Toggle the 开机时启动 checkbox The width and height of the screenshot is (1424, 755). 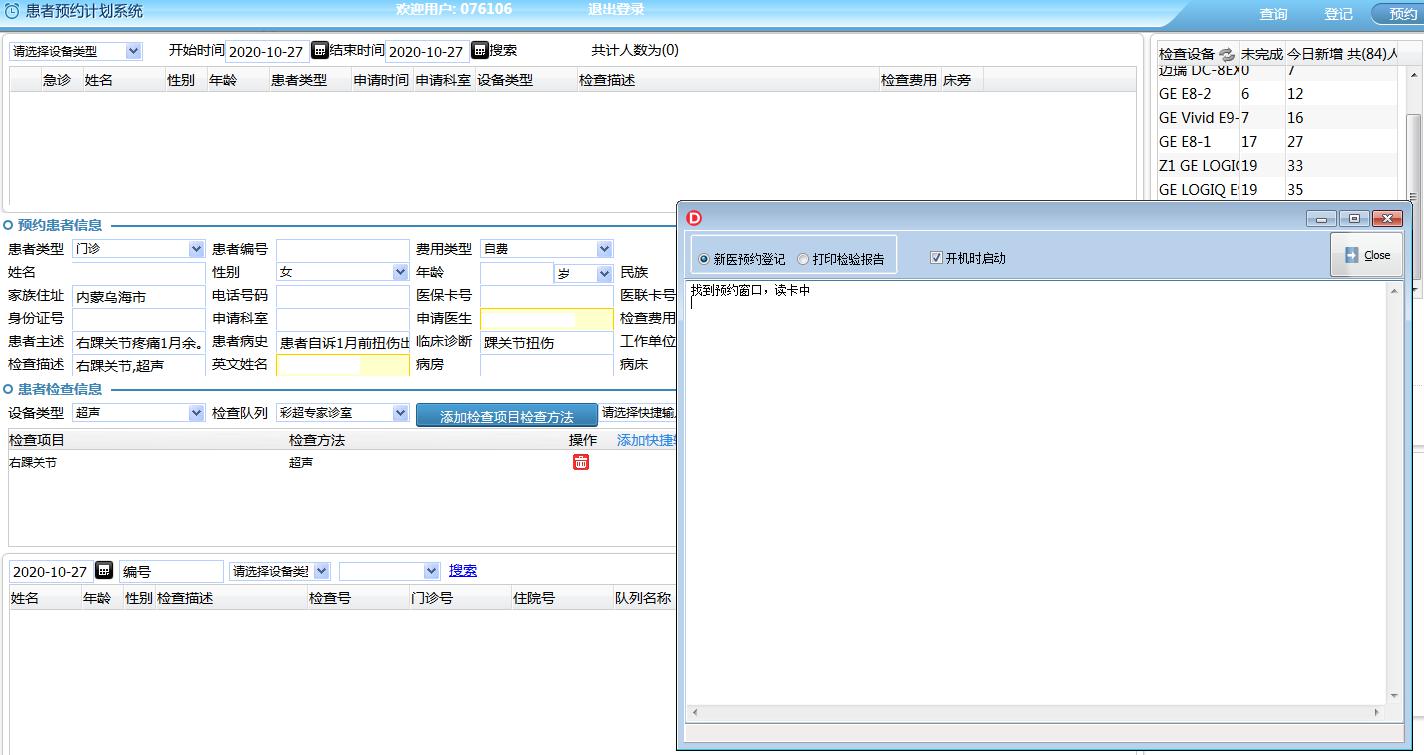point(936,258)
